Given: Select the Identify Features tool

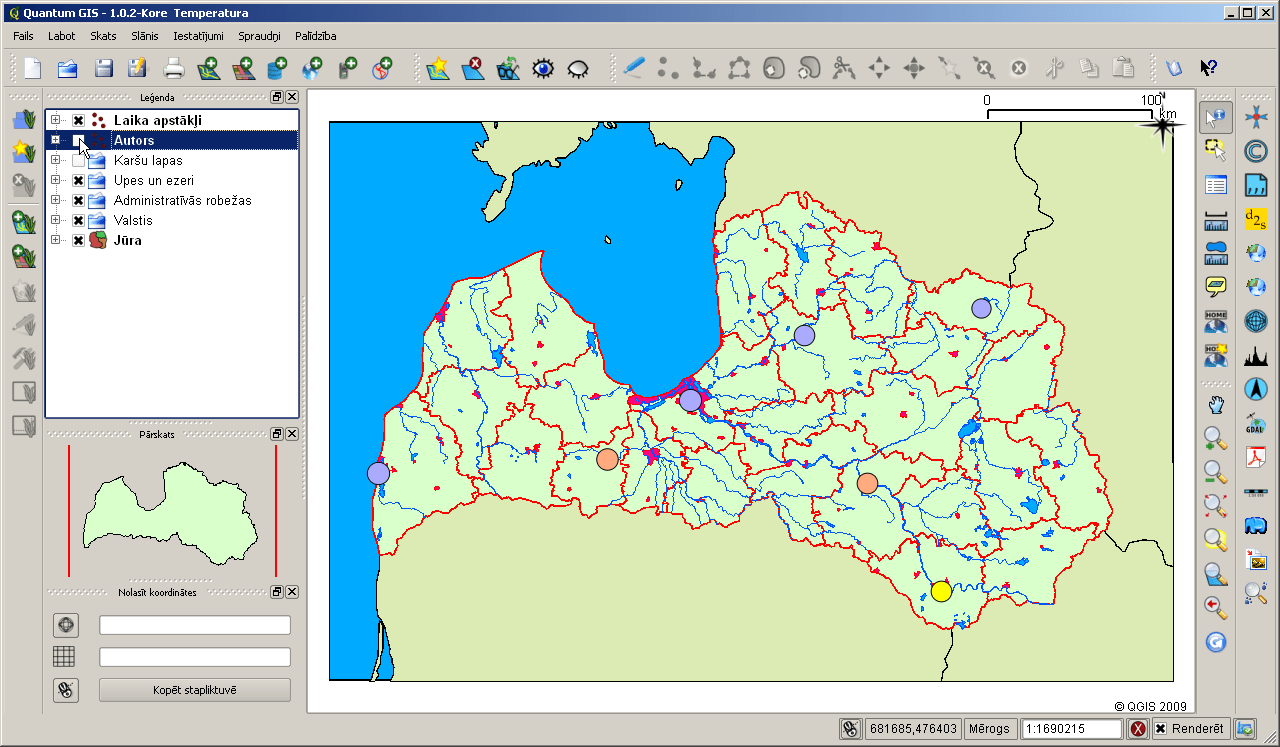Looking at the screenshot, I should [x=1216, y=118].
